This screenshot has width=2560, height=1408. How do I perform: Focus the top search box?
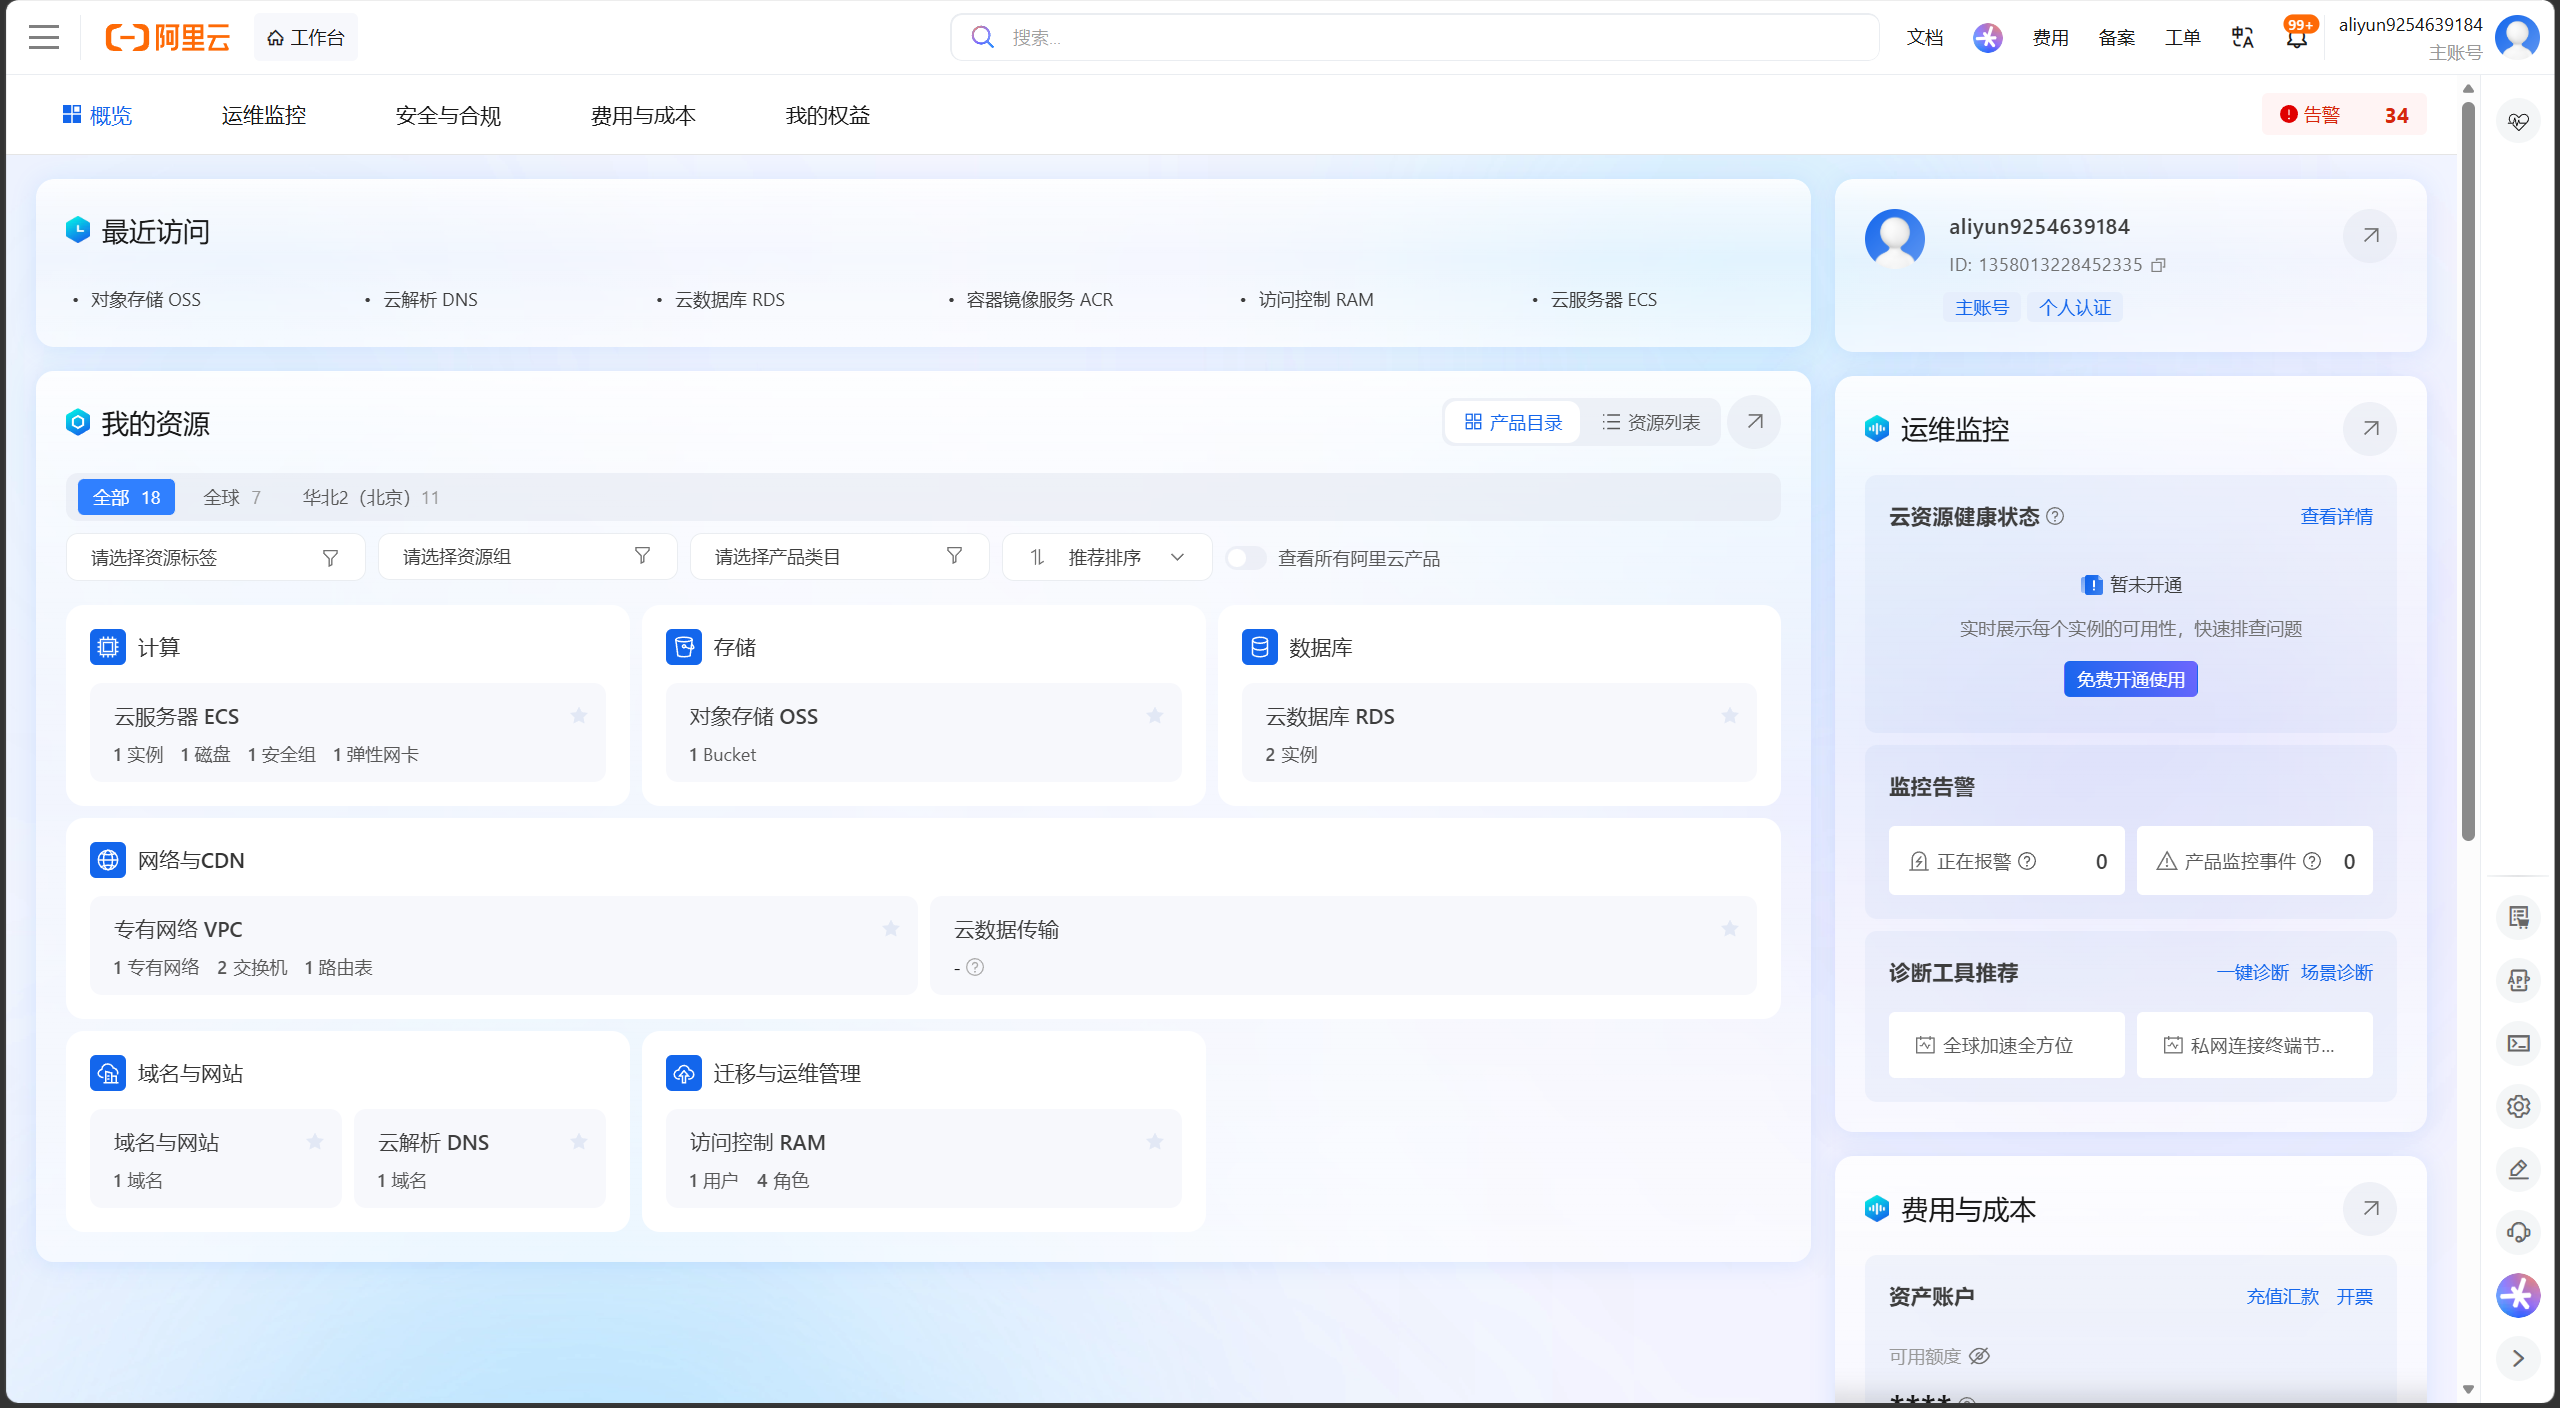click(x=1414, y=37)
